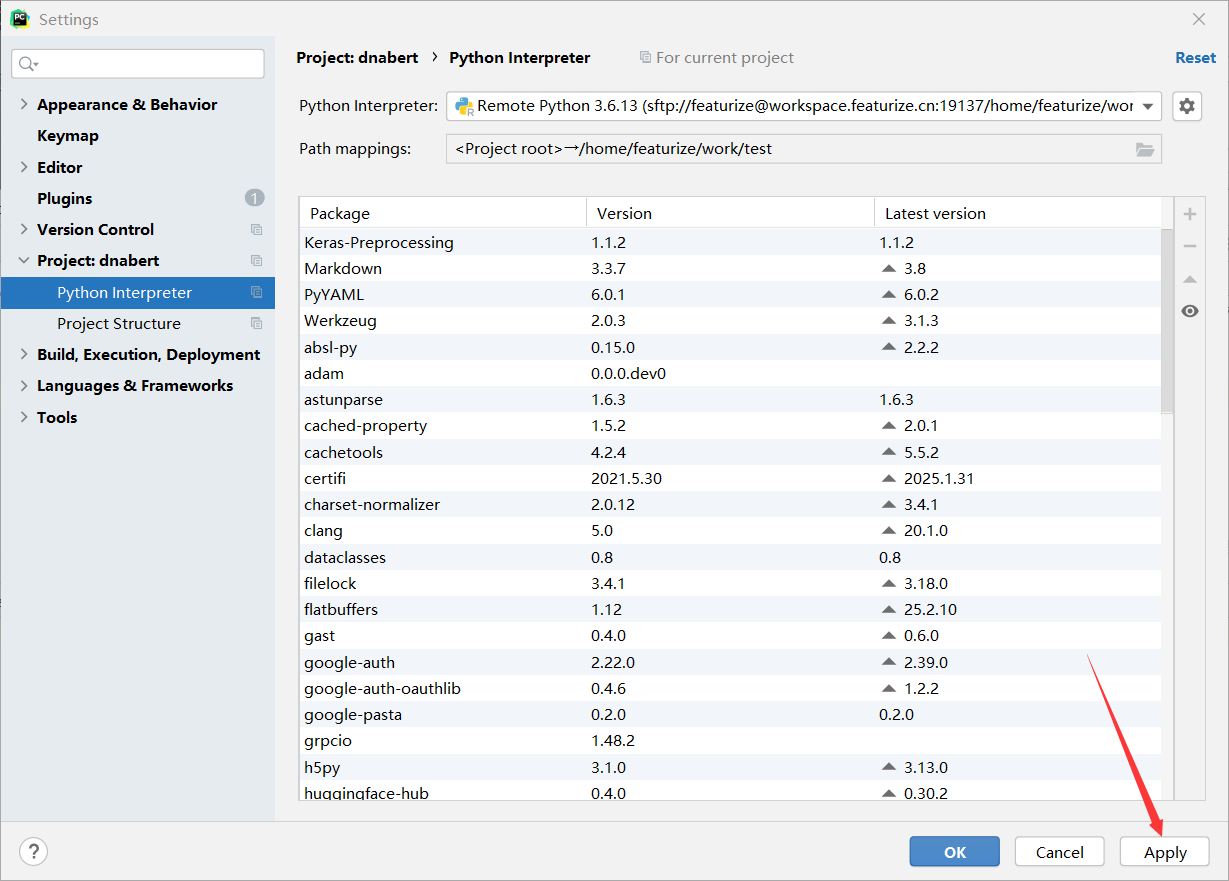Click project-level icon beside Python Interpreter

[x=256, y=292]
